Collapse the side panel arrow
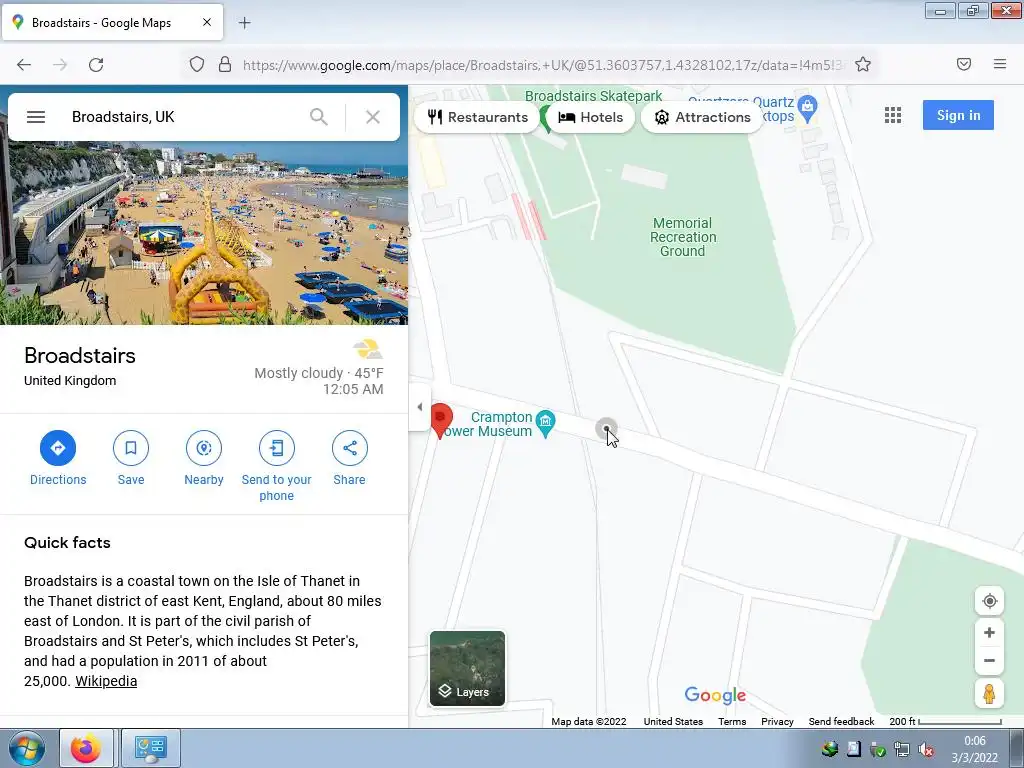 (x=419, y=407)
